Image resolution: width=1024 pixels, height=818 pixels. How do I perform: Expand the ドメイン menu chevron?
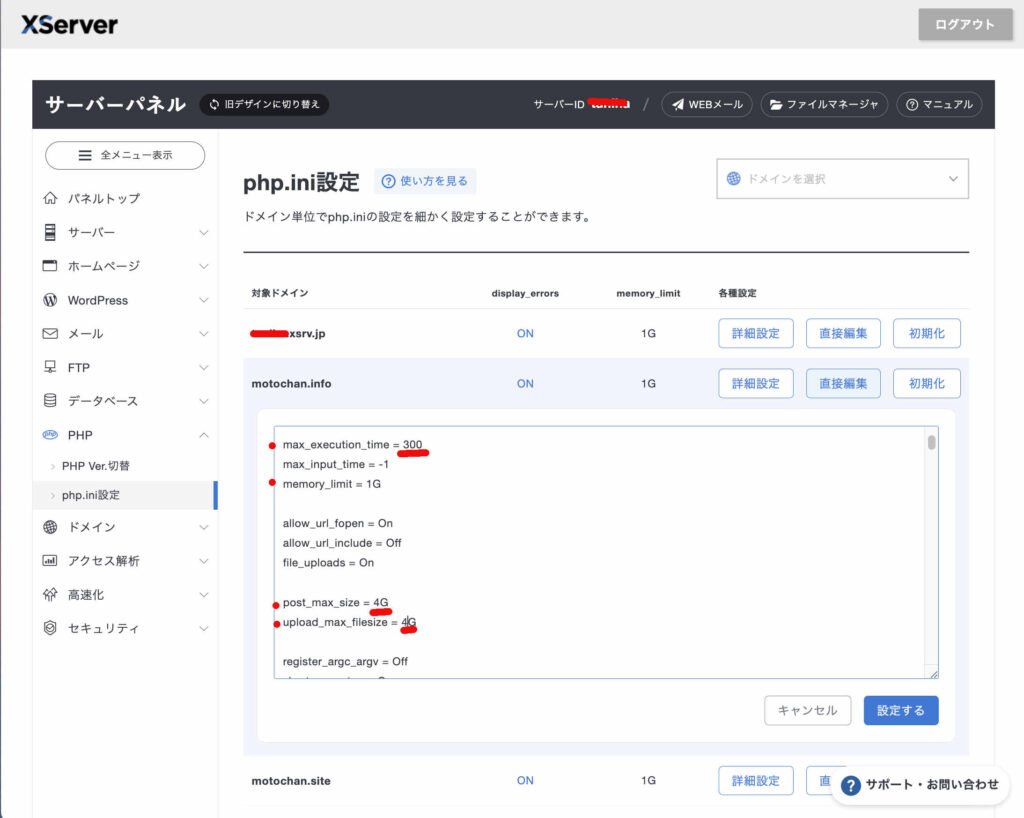click(x=204, y=527)
